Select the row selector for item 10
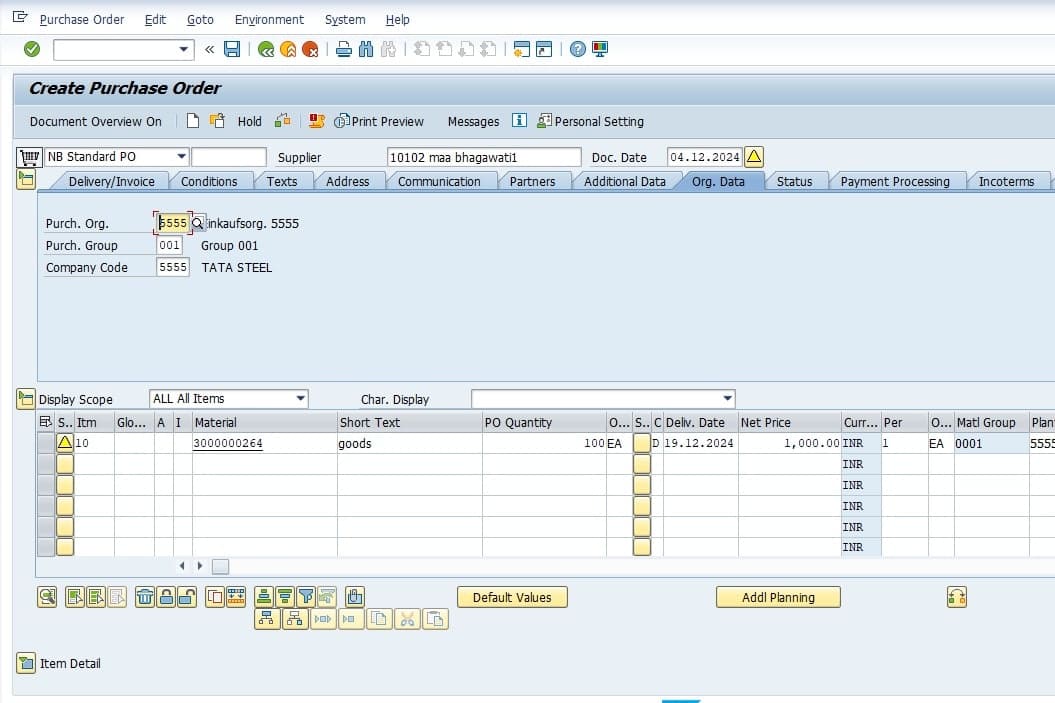 46,443
